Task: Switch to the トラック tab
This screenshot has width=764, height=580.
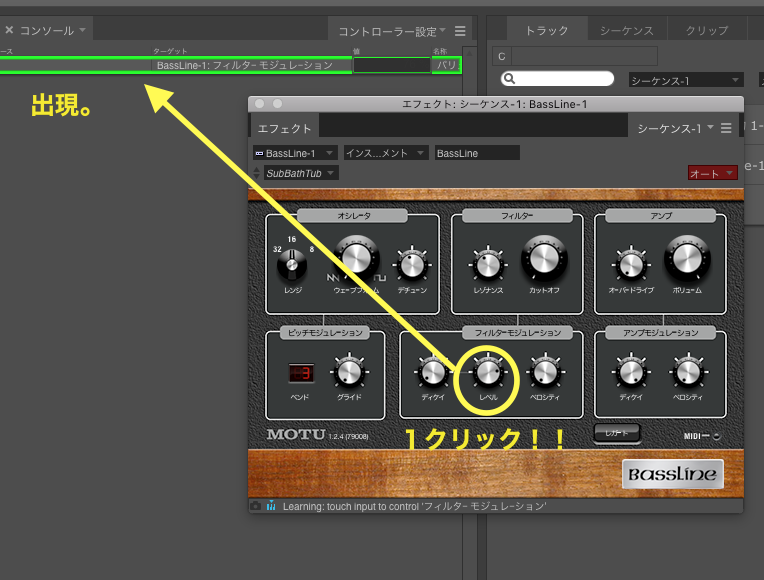Action: click(547, 31)
